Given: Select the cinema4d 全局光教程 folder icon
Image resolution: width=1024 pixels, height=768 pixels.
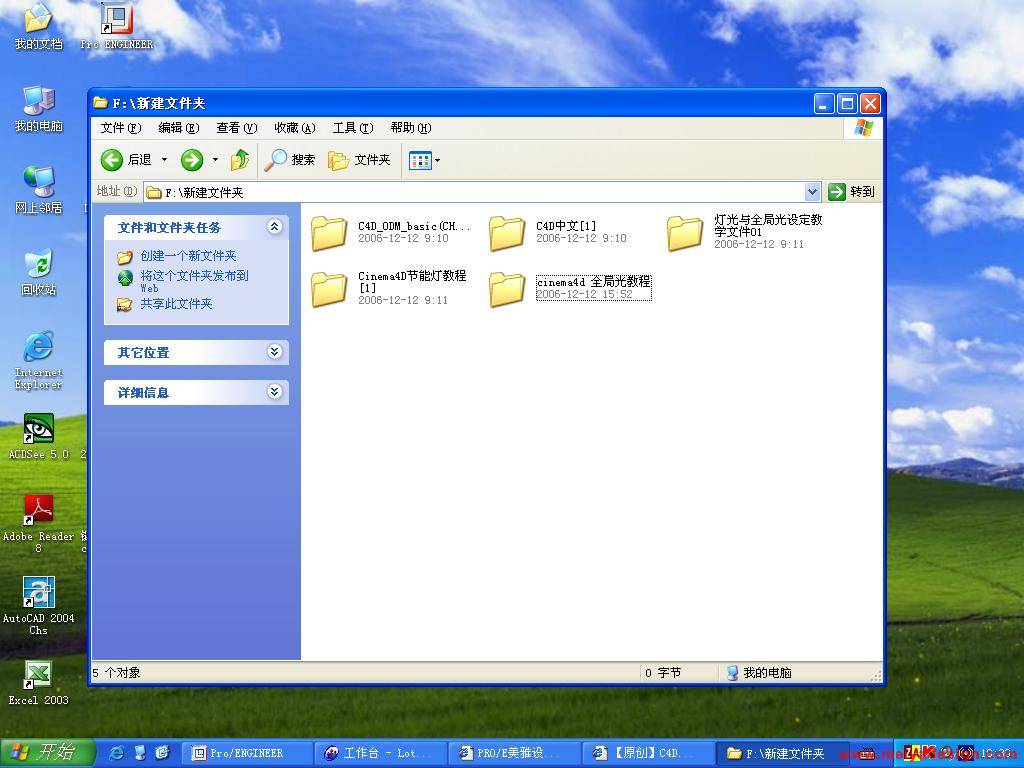Looking at the screenshot, I should (507, 289).
